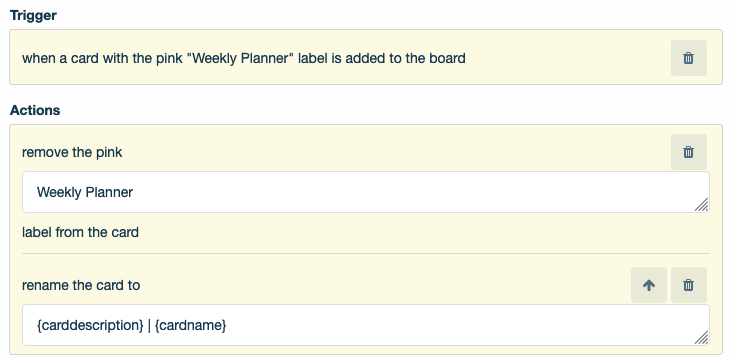
Task: Click the resize grip of rename card textarea
Action: click(701, 338)
